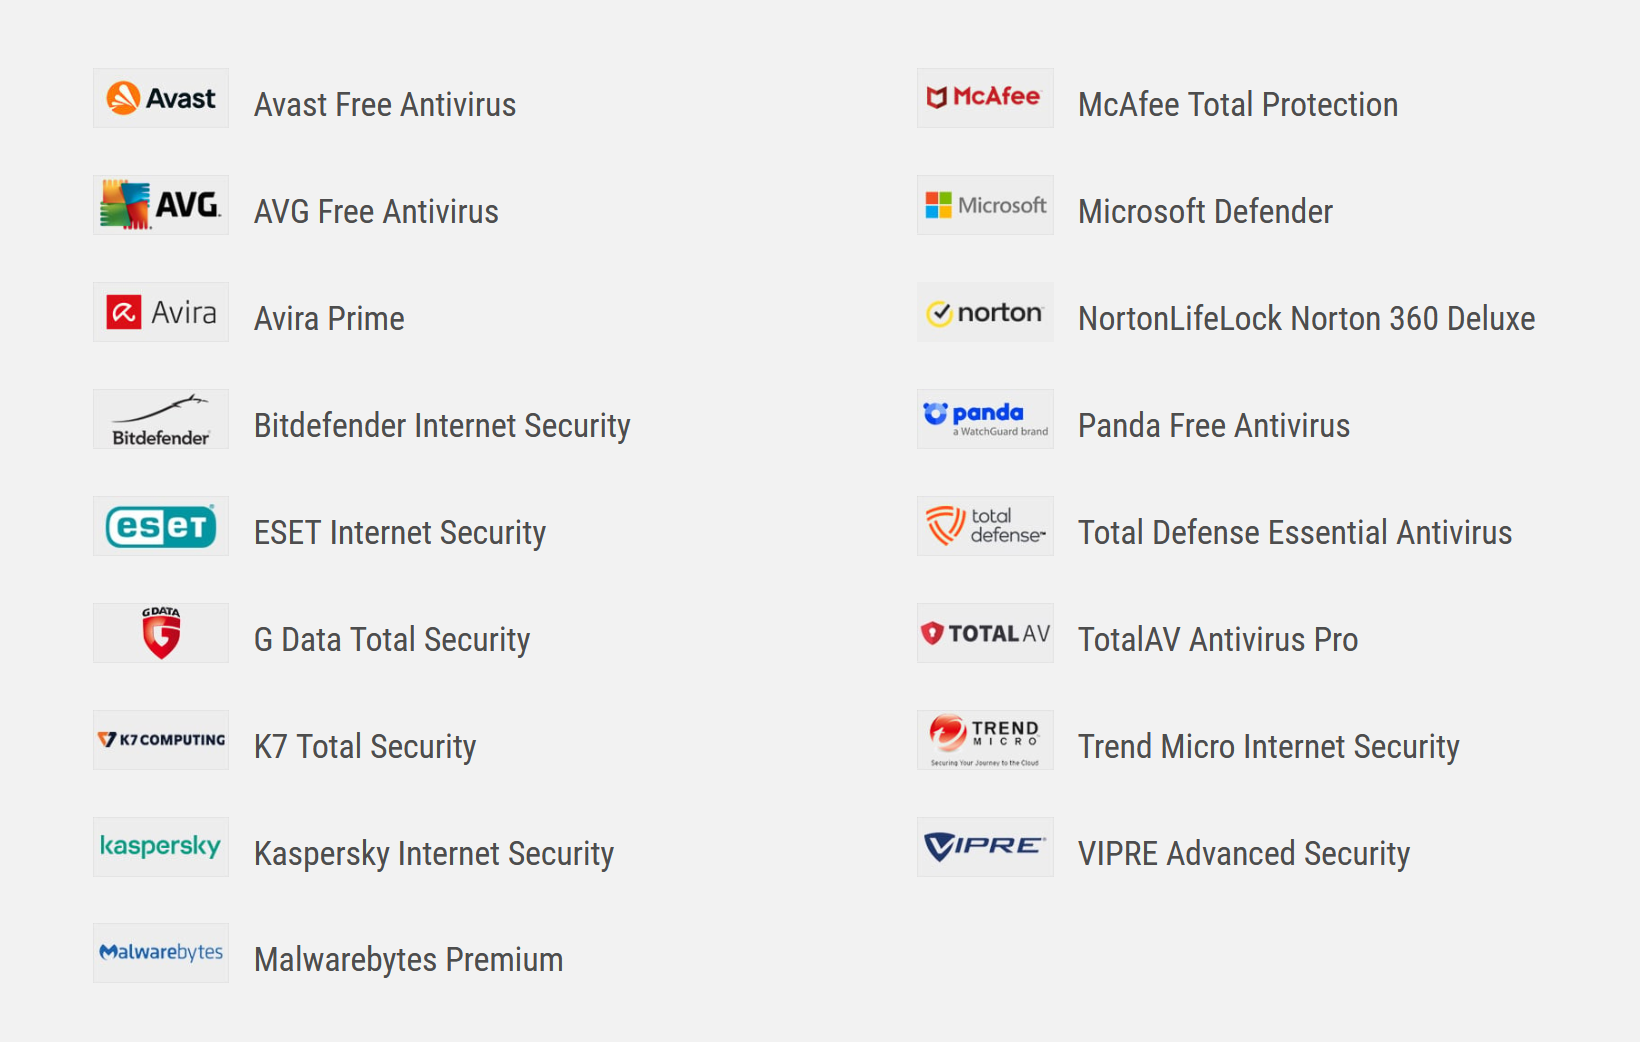This screenshot has width=1640, height=1042.
Task: Click the Norton logo badge
Action: [985, 312]
